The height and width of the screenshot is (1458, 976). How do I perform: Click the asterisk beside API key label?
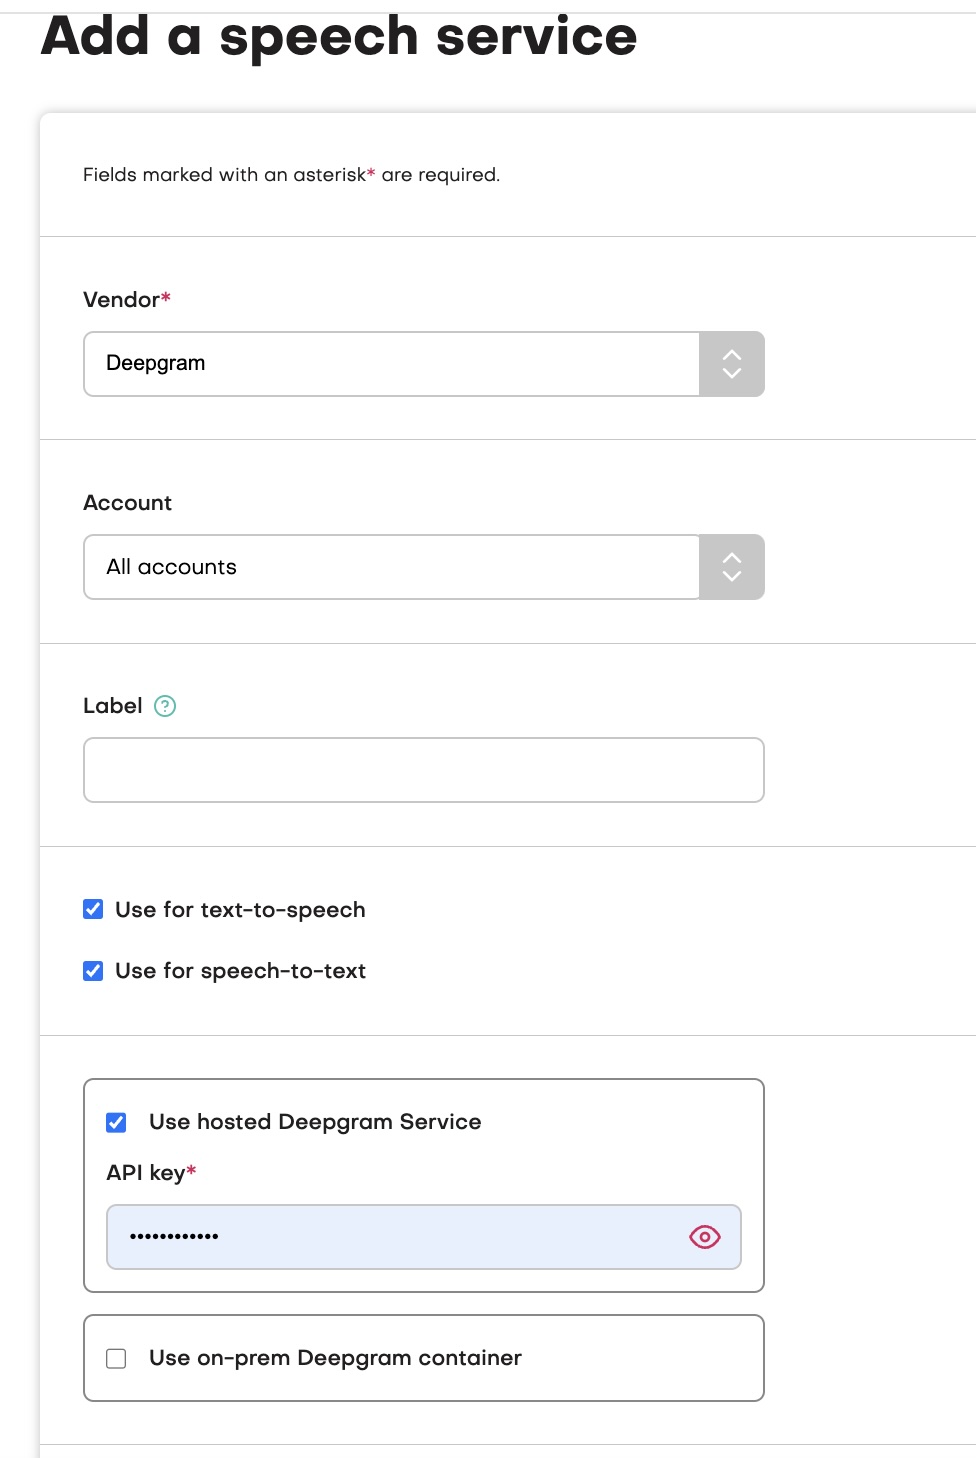[190, 1171]
